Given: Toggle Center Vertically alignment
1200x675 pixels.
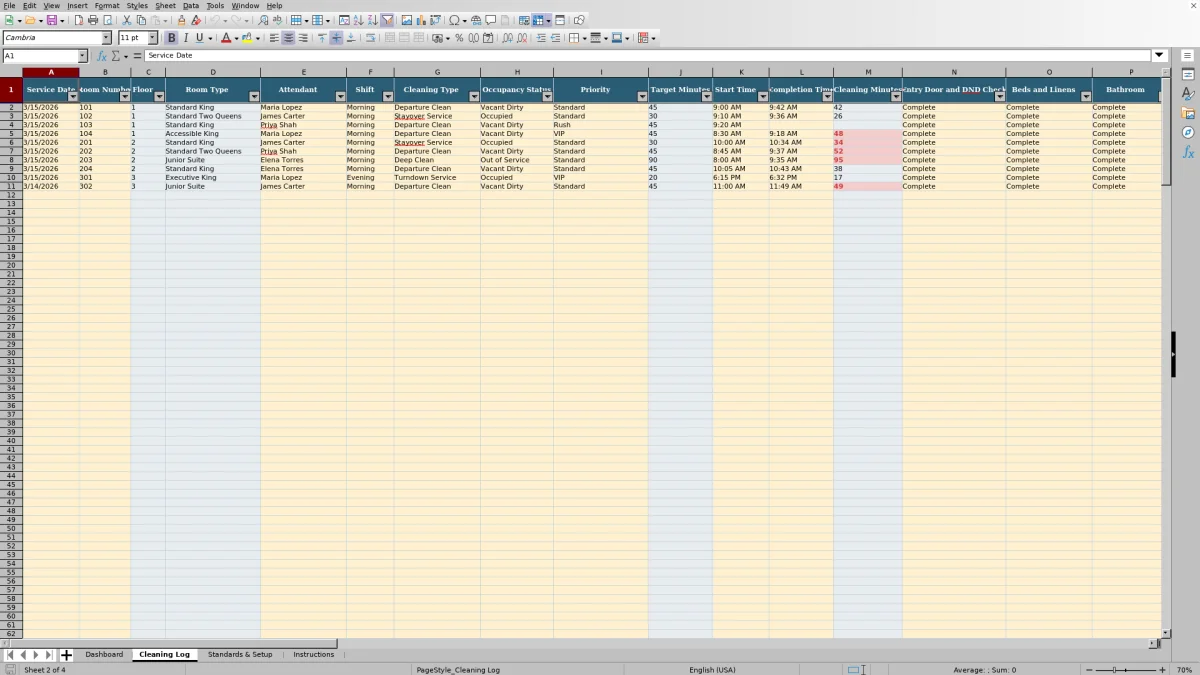Looking at the screenshot, I should point(336,38).
